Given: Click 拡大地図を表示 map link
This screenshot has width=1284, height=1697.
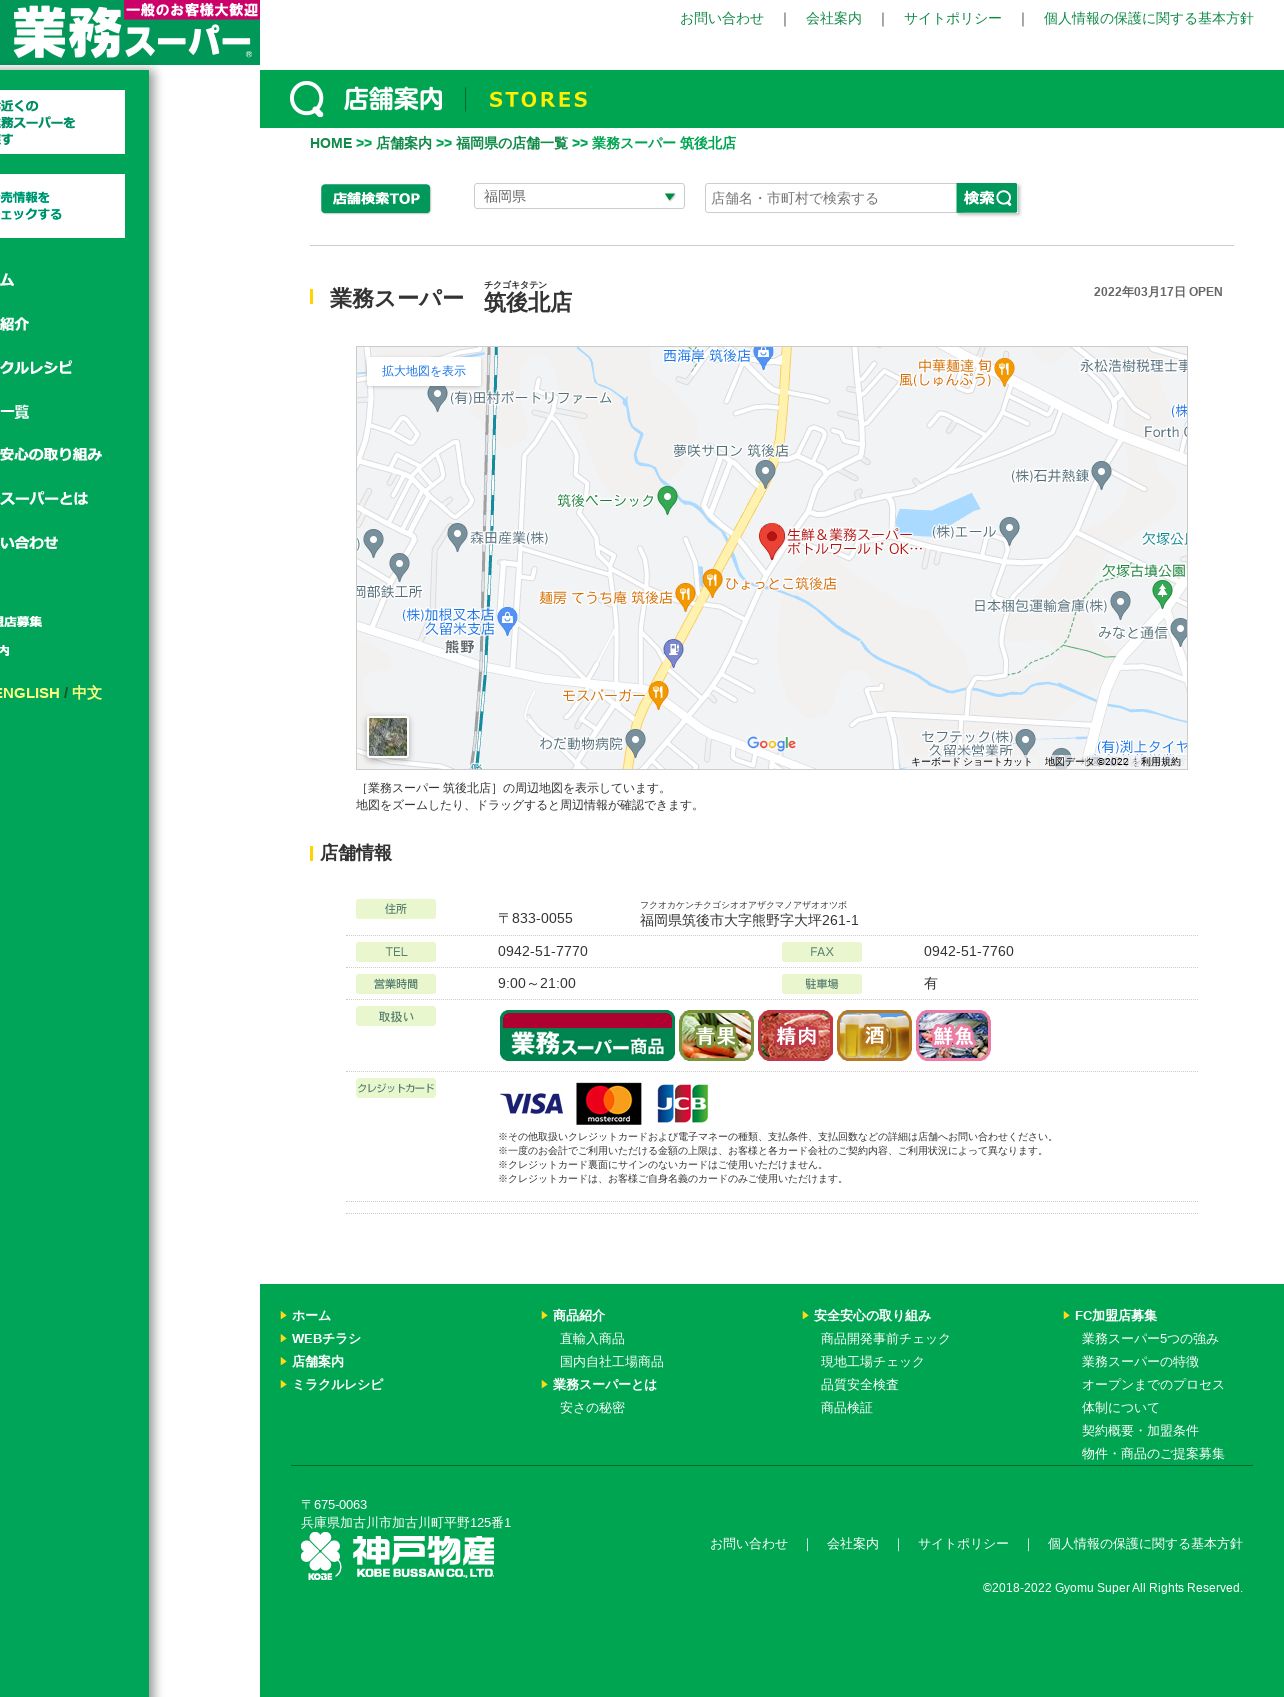Looking at the screenshot, I should pos(424,371).
